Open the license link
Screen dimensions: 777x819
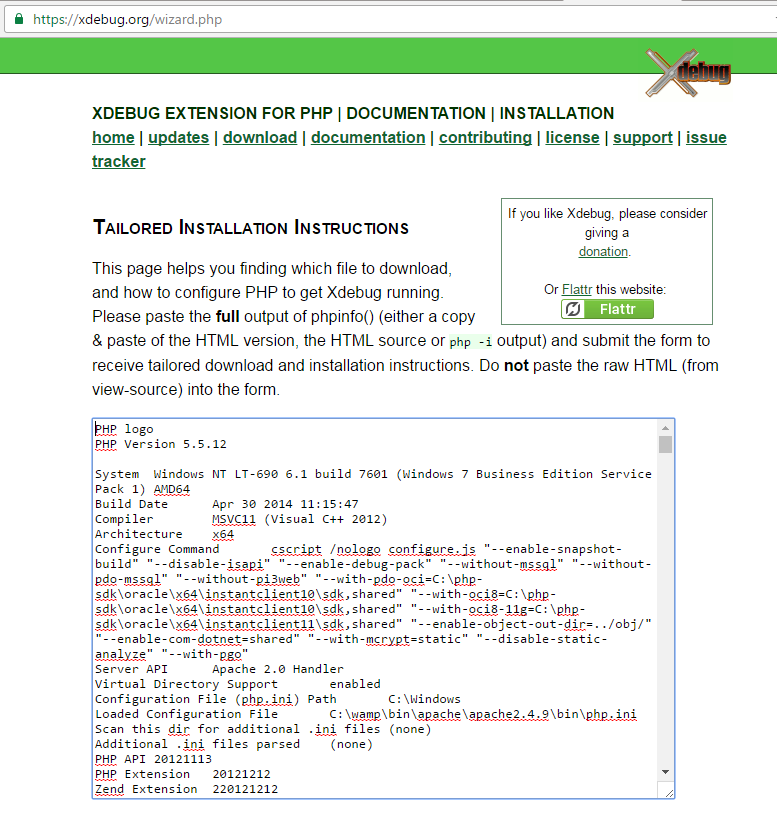point(572,137)
